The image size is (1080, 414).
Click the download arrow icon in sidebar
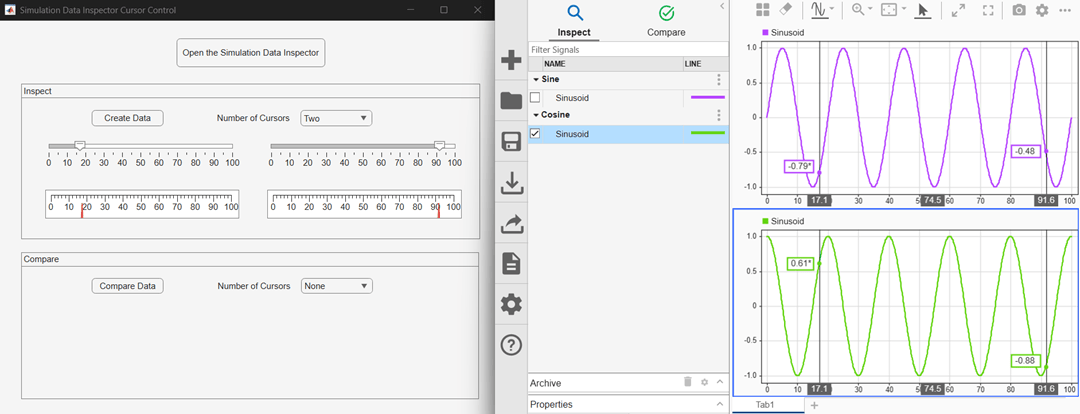point(510,183)
